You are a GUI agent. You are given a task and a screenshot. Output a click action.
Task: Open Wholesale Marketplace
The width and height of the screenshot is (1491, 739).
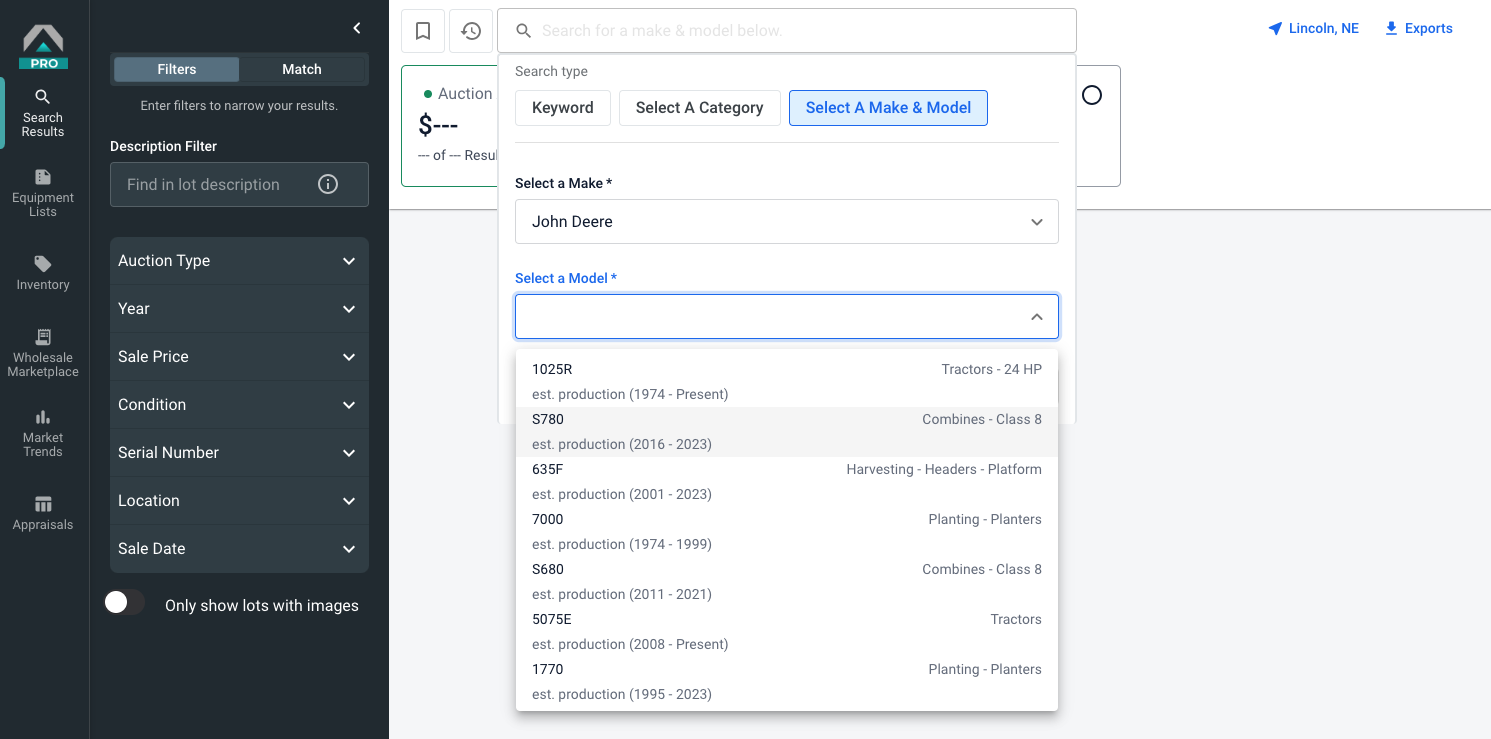[x=43, y=353]
